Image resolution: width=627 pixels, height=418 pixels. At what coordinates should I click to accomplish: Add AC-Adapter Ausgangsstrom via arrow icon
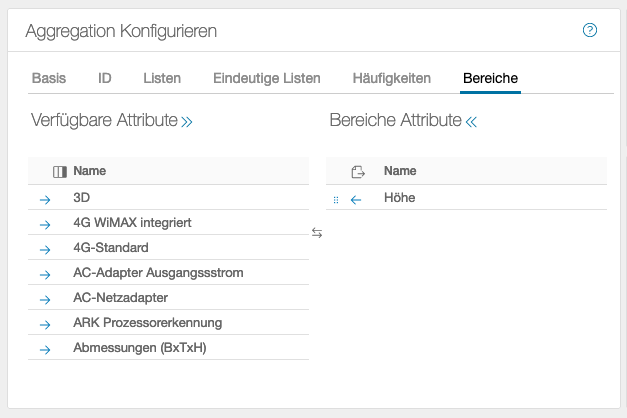point(45,274)
